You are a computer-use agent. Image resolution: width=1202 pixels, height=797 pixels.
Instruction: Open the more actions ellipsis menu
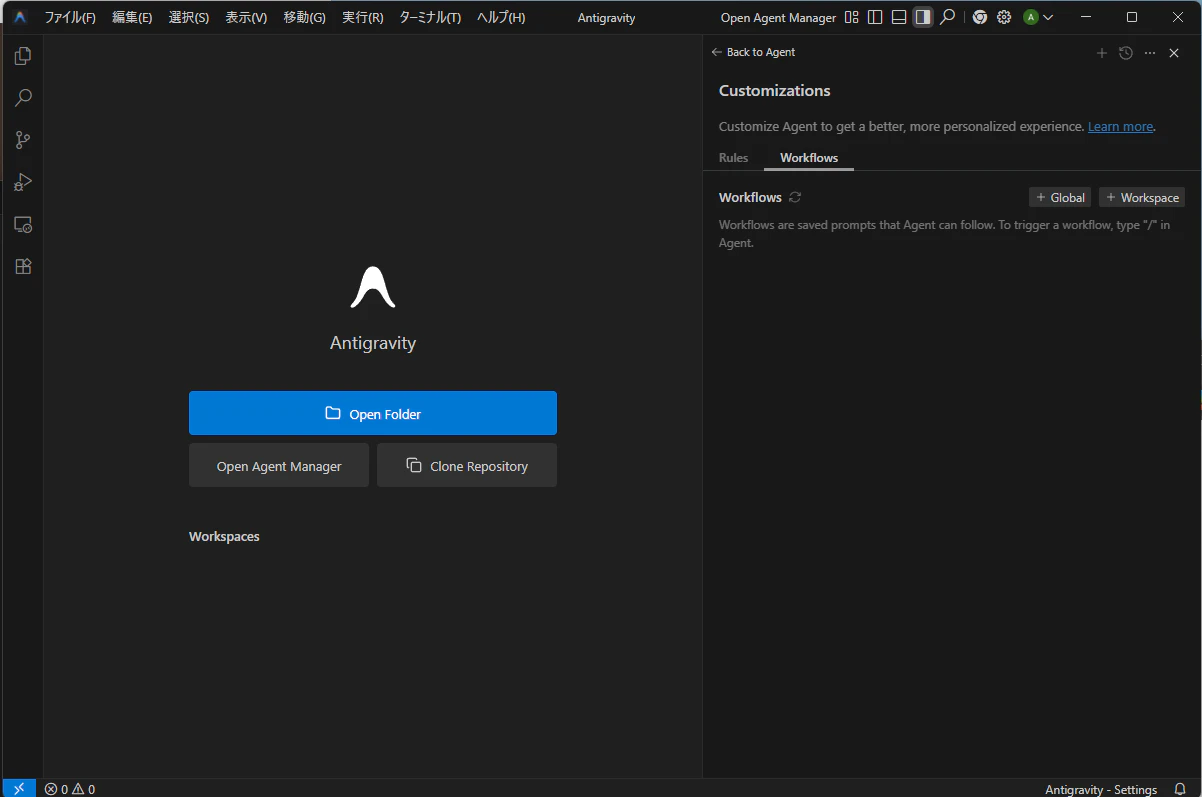[1150, 53]
